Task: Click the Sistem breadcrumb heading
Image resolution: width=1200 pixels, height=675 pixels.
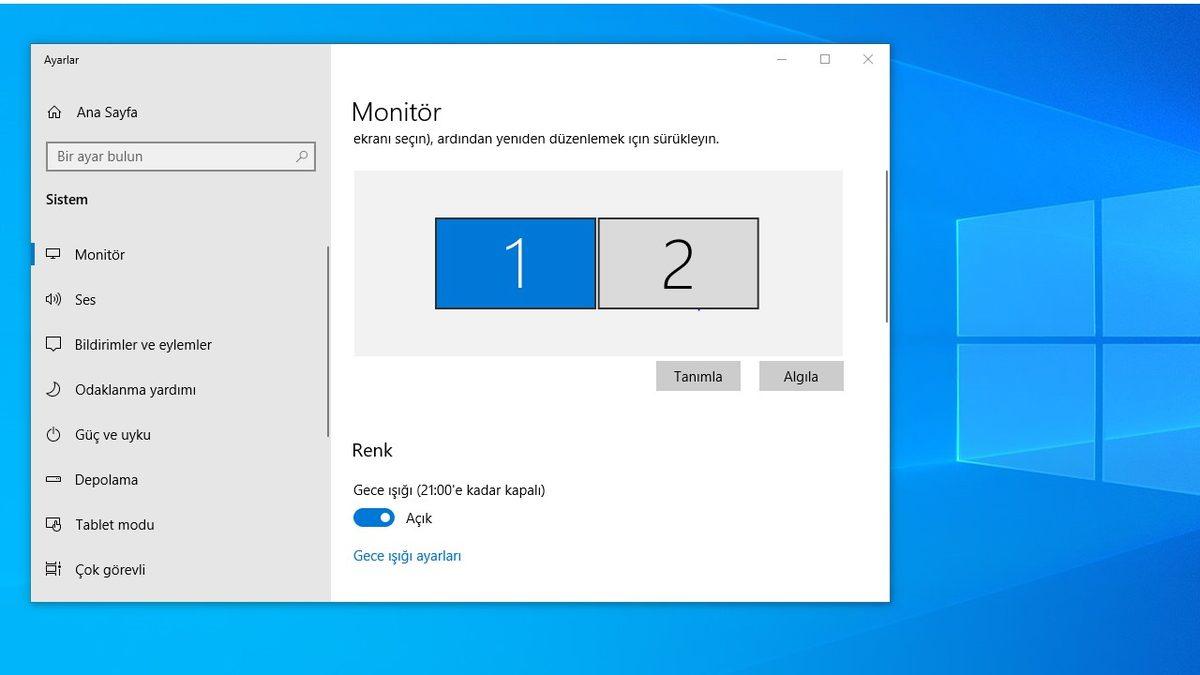Action: 66,199
